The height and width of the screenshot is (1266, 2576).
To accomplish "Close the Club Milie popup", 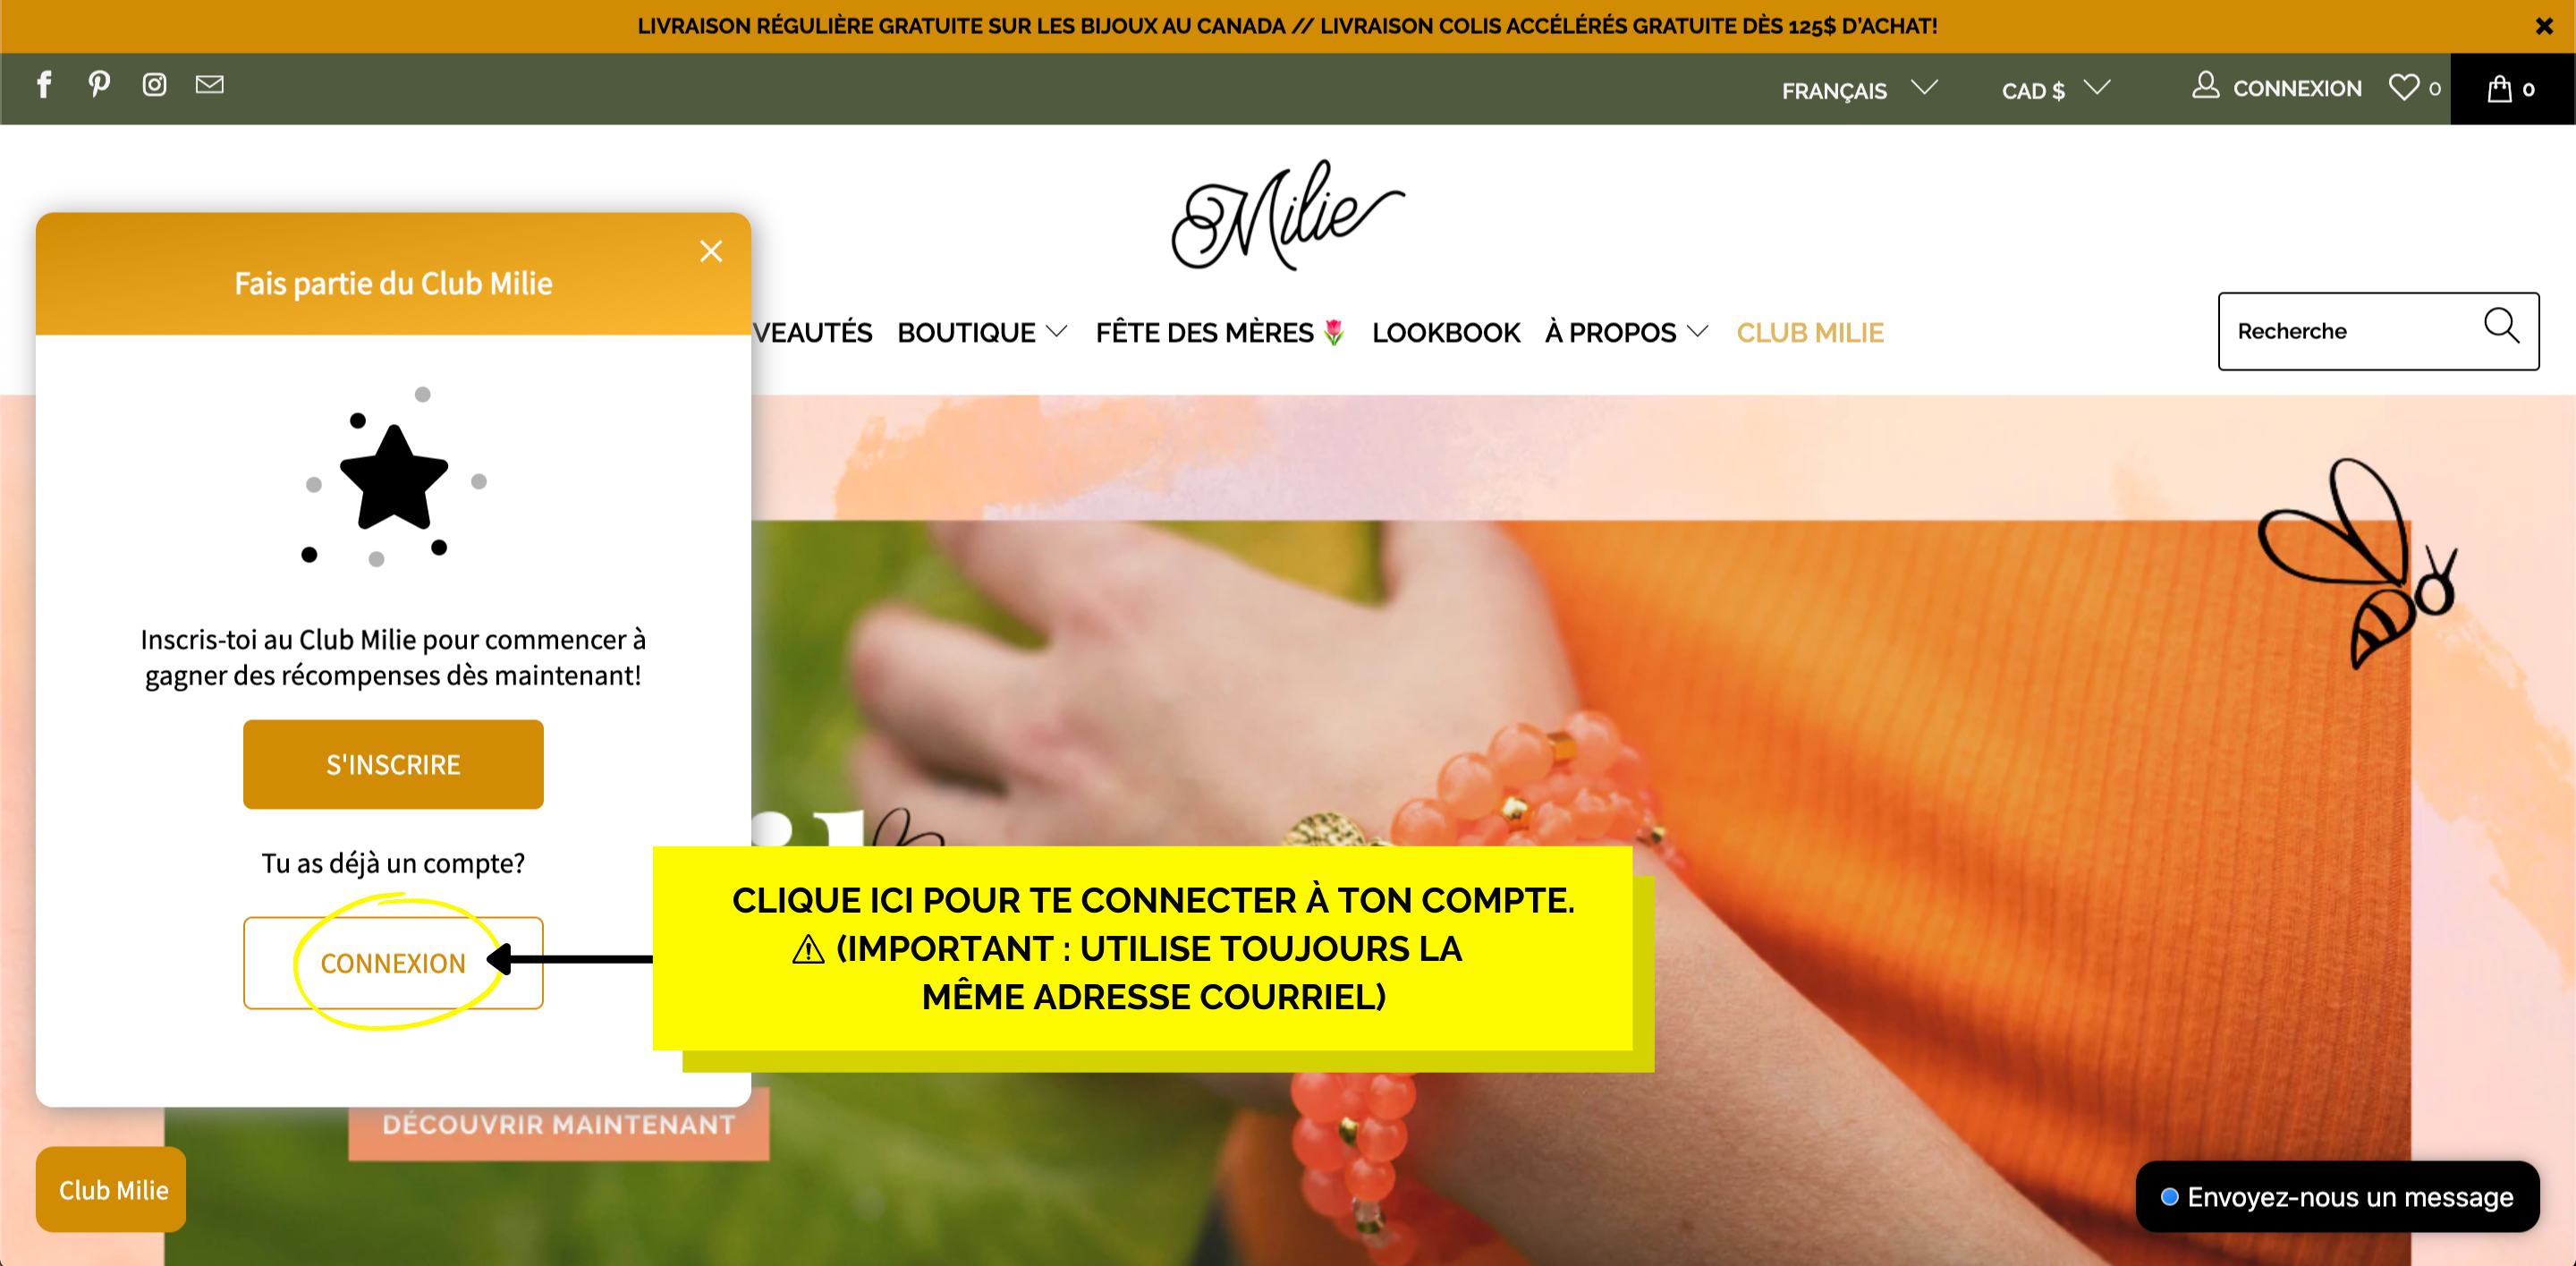I will point(711,250).
